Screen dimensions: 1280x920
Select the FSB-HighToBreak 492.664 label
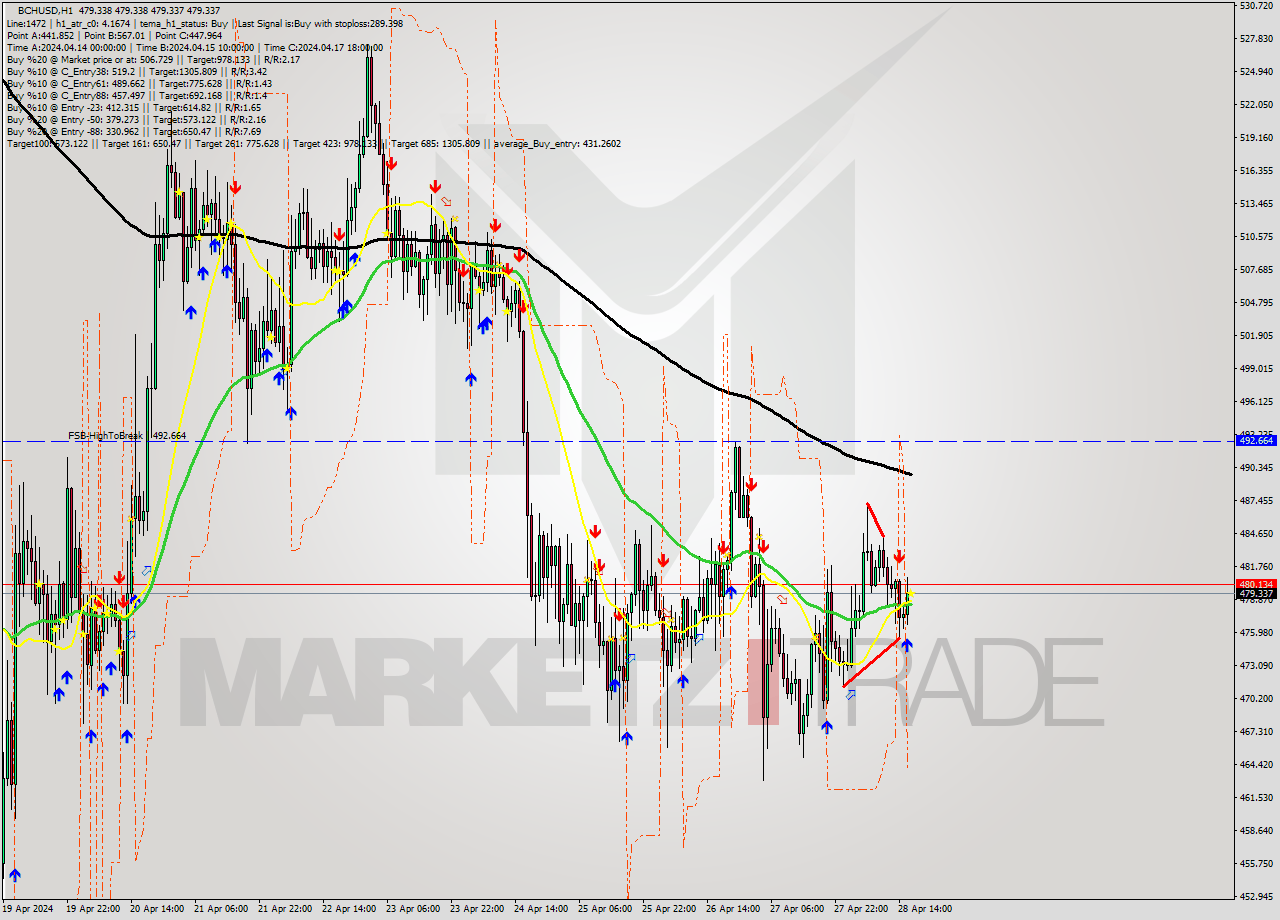(127, 436)
